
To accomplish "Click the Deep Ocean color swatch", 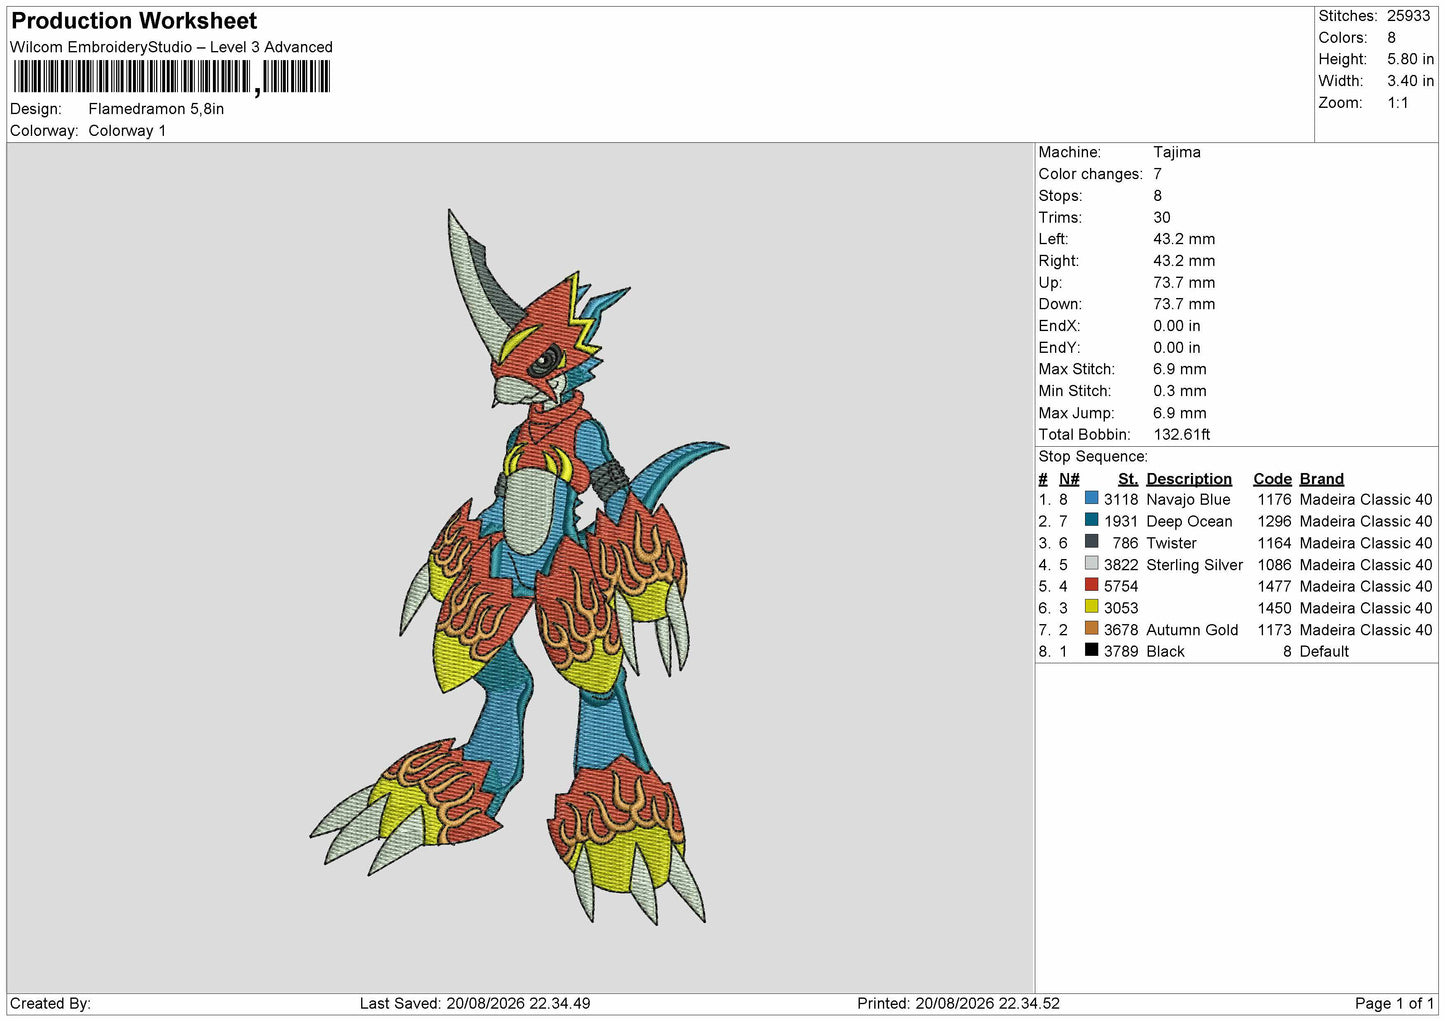I will coord(1091,520).
